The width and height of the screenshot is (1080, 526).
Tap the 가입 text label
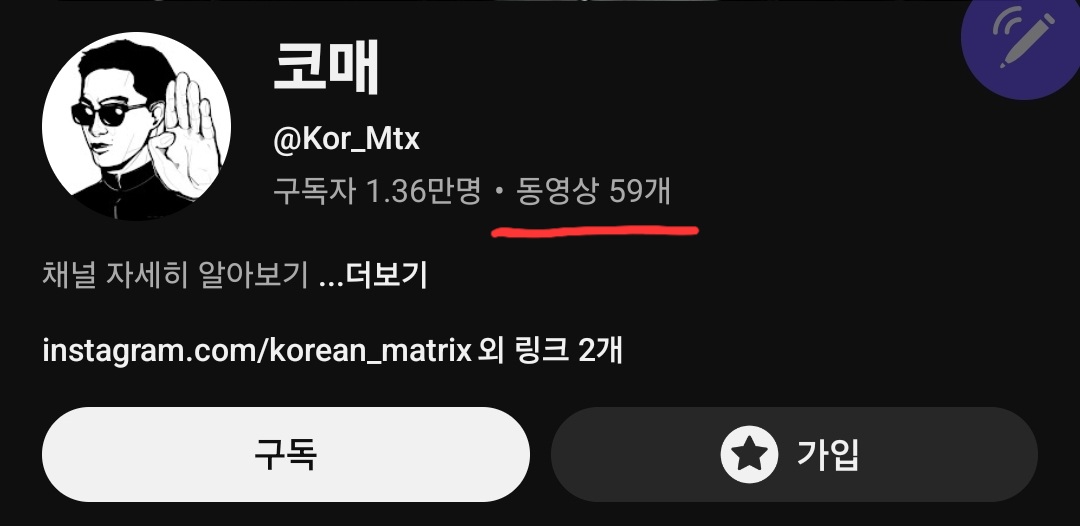828,454
